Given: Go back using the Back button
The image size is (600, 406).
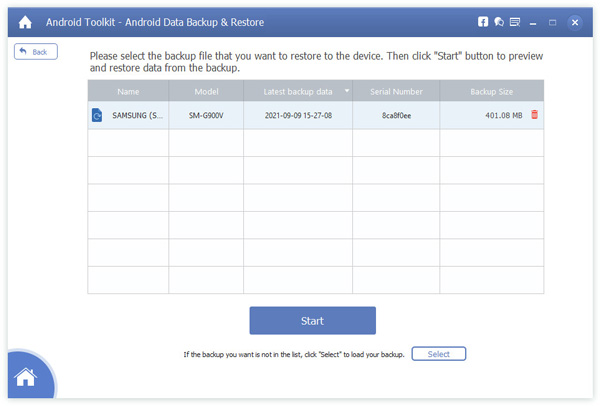Looking at the screenshot, I should (36, 52).
